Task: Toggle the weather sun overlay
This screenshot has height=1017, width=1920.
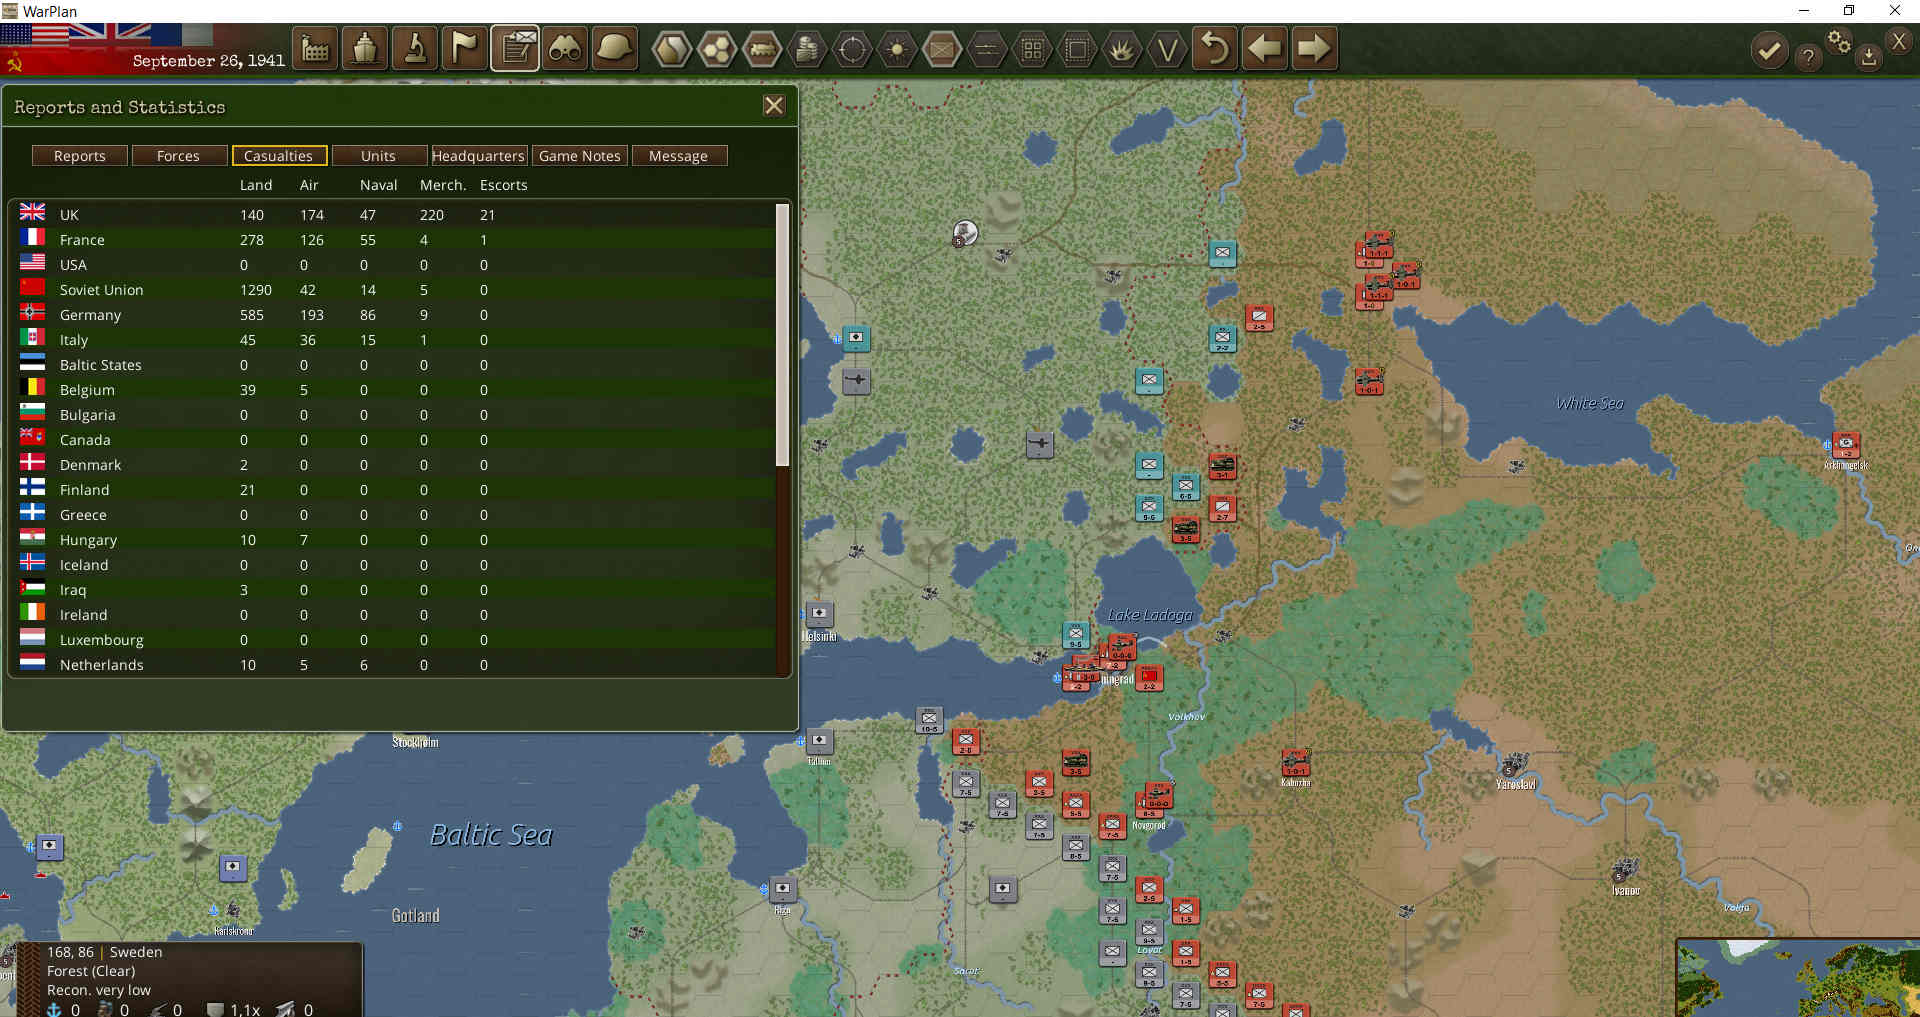Action: pyautogui.click(x=897, y=49)
